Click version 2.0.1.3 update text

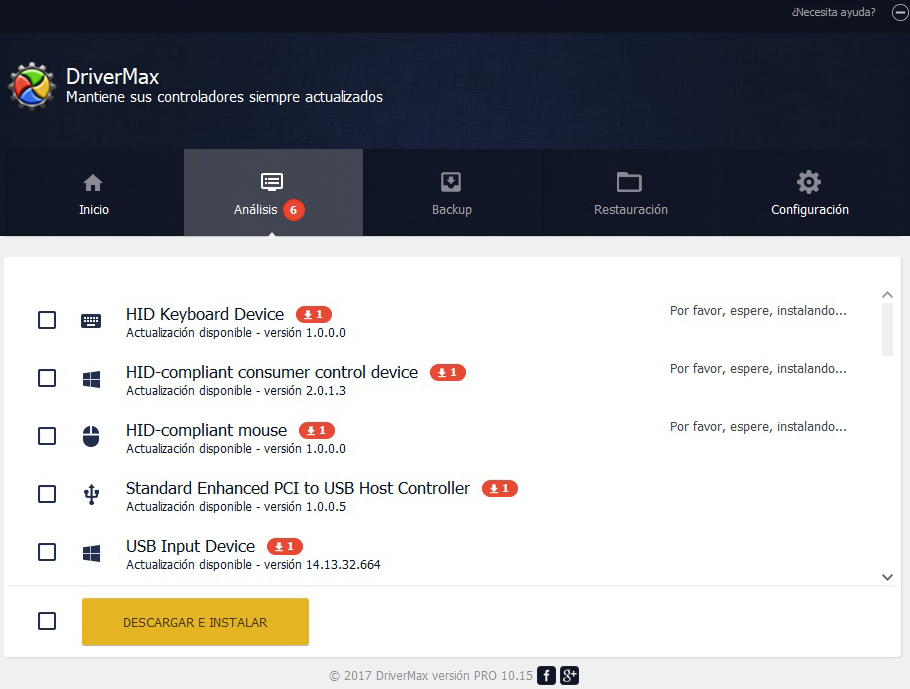tap(236, 391)
